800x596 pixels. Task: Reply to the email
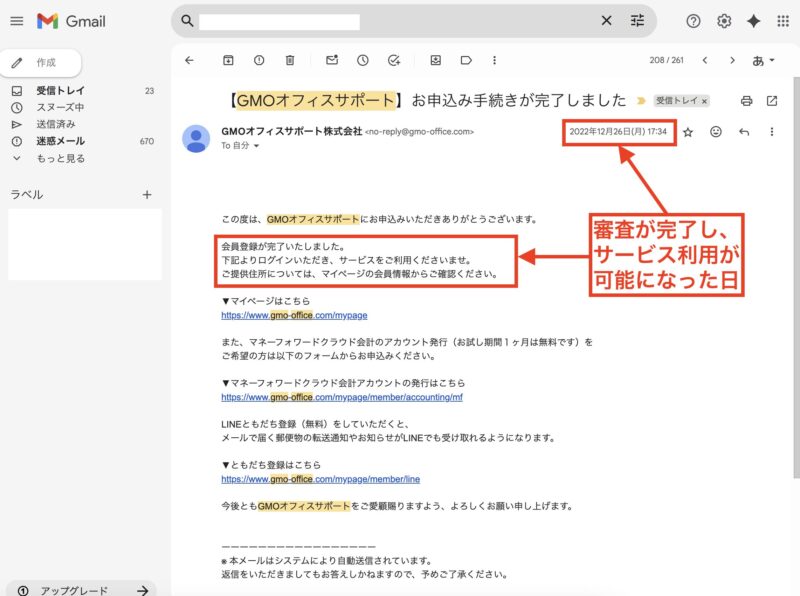[744, 132]
